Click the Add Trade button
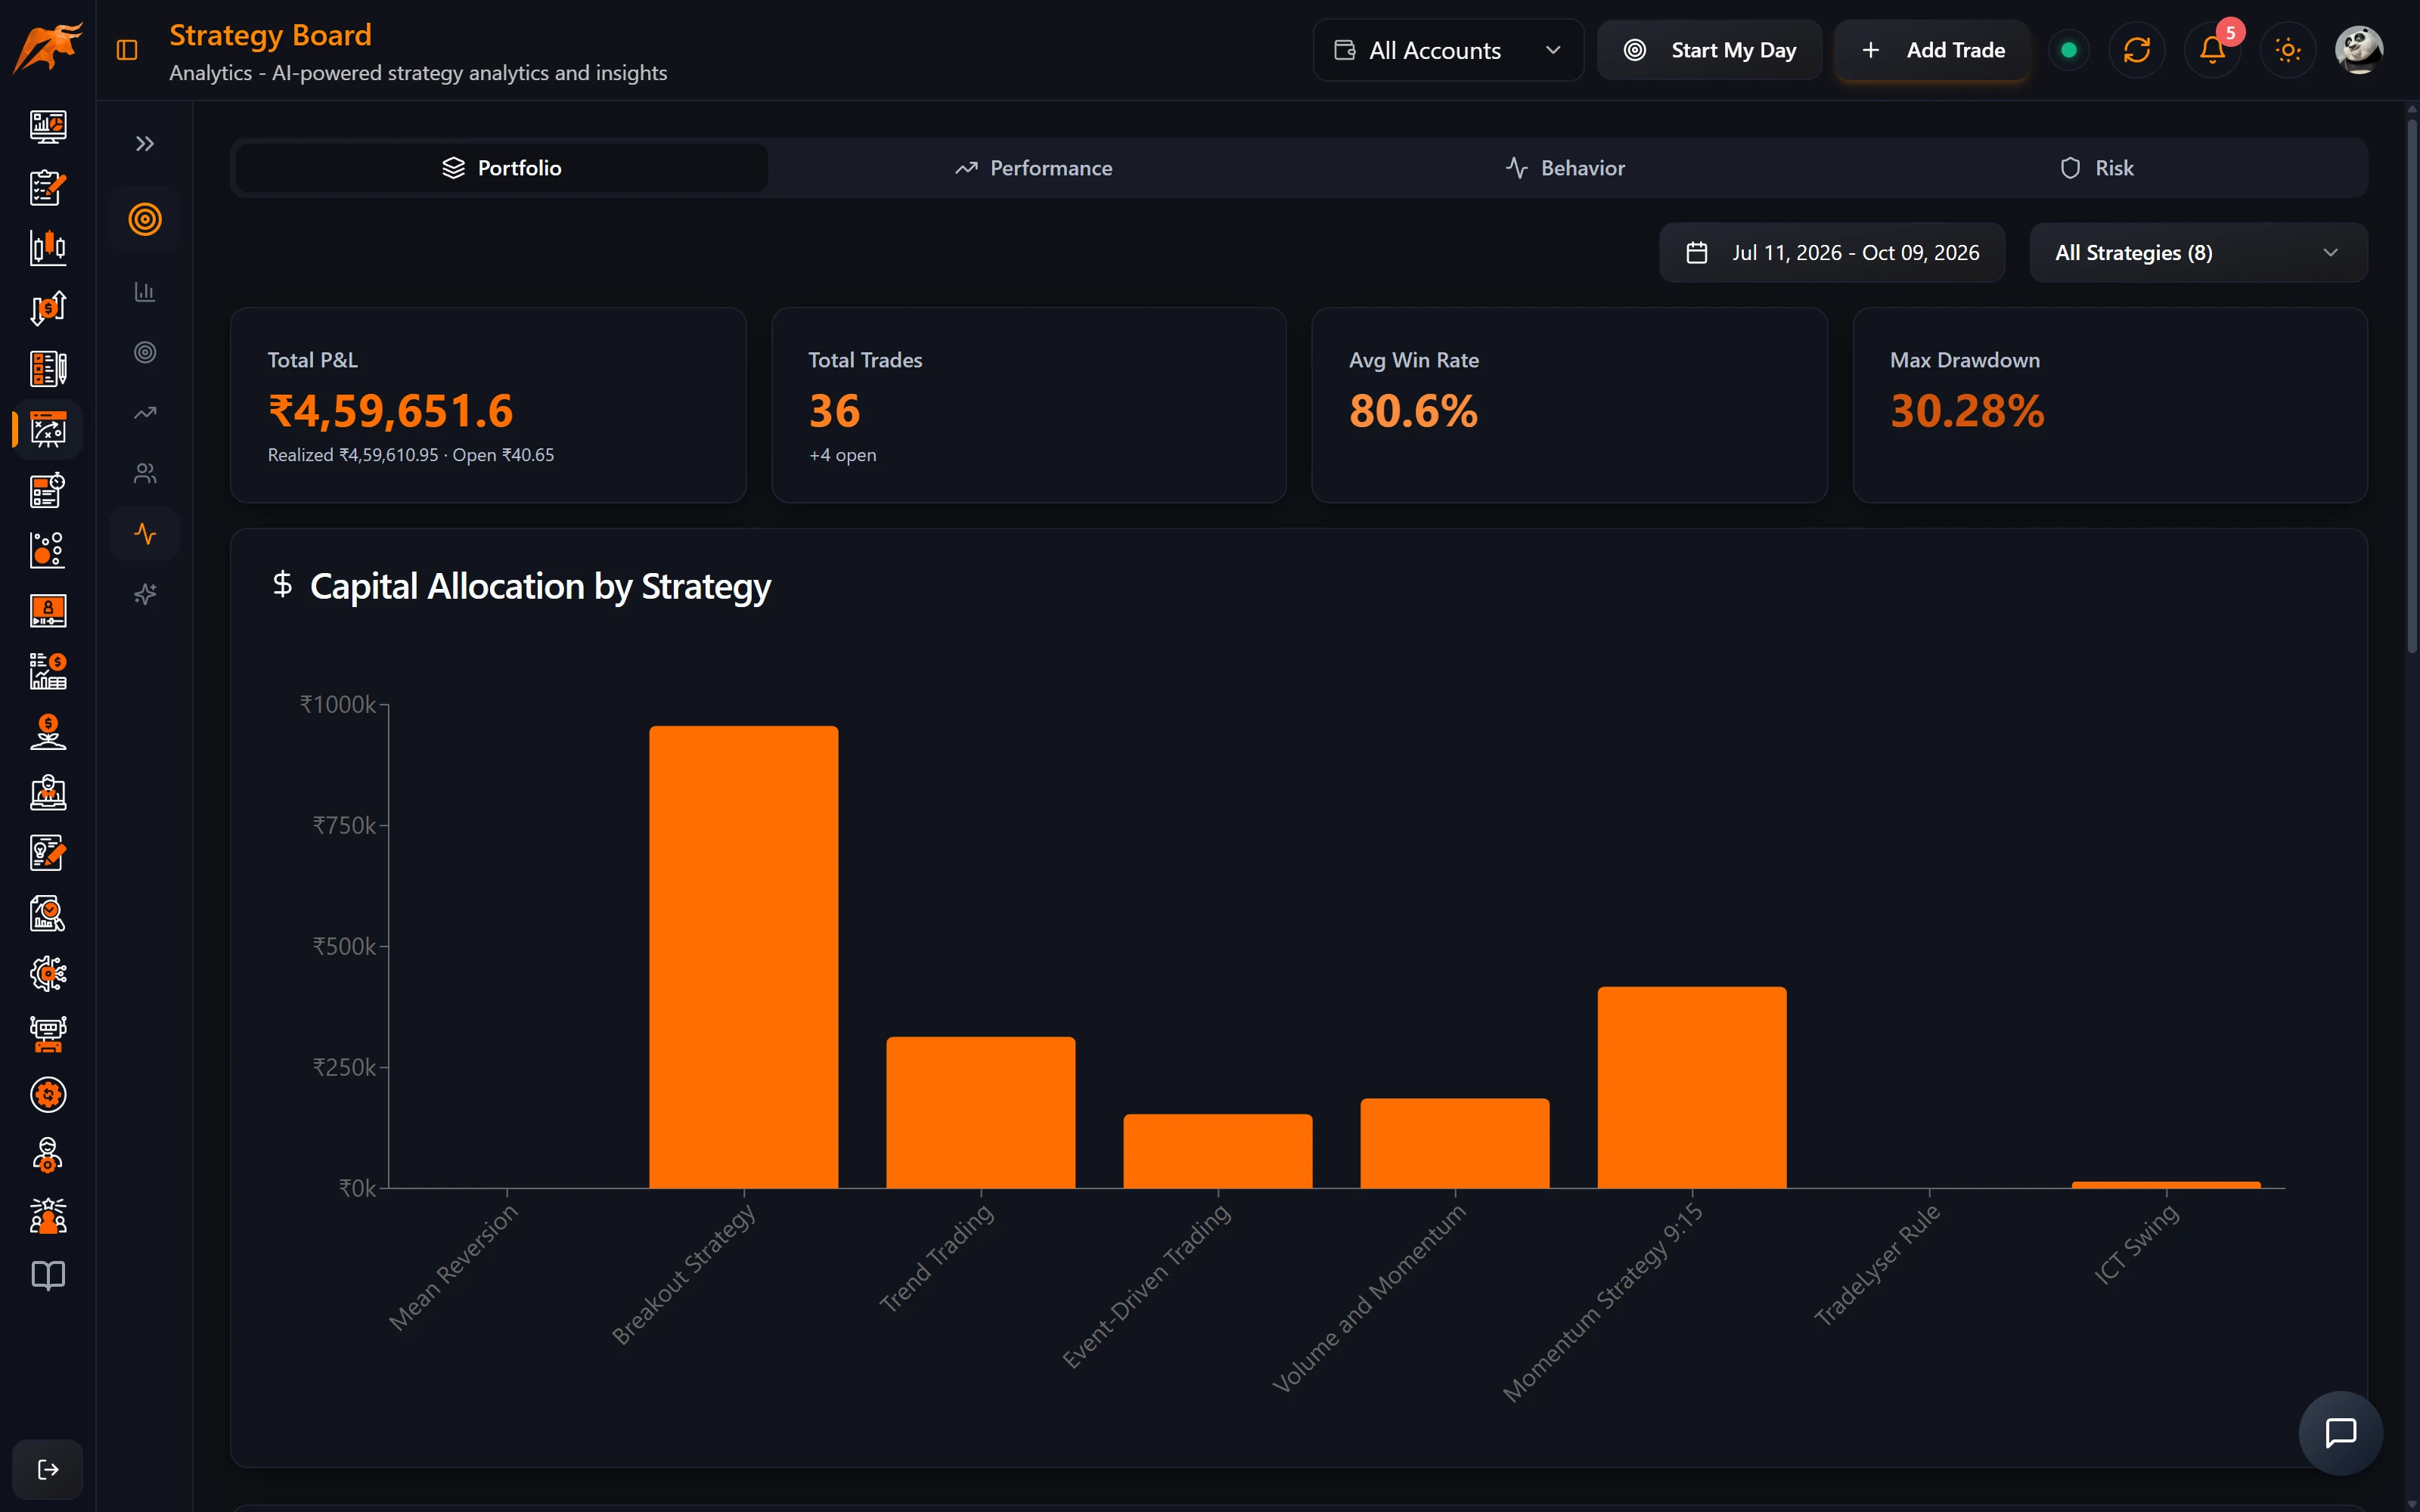This screenshot has width=2420, height=1512. pyautogui.click(x=1932, y=50)
